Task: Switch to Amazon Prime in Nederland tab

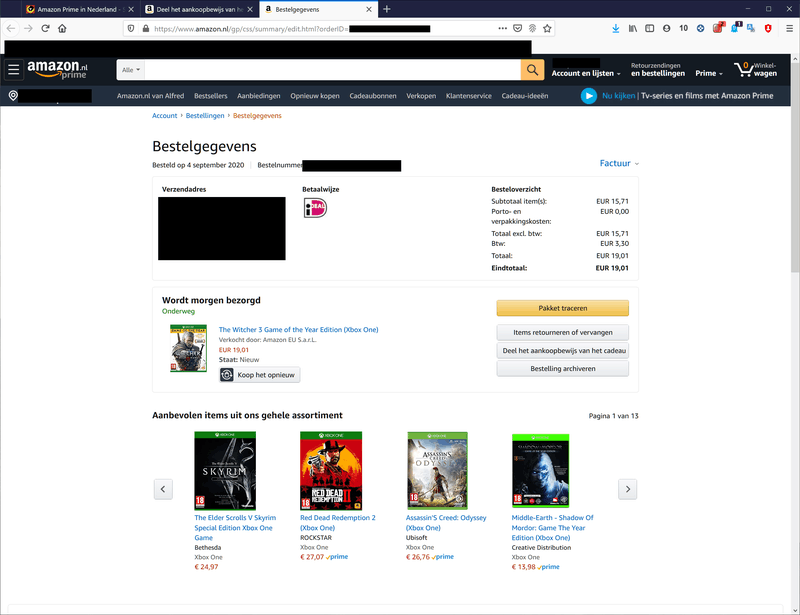Action: pos(80,9)
